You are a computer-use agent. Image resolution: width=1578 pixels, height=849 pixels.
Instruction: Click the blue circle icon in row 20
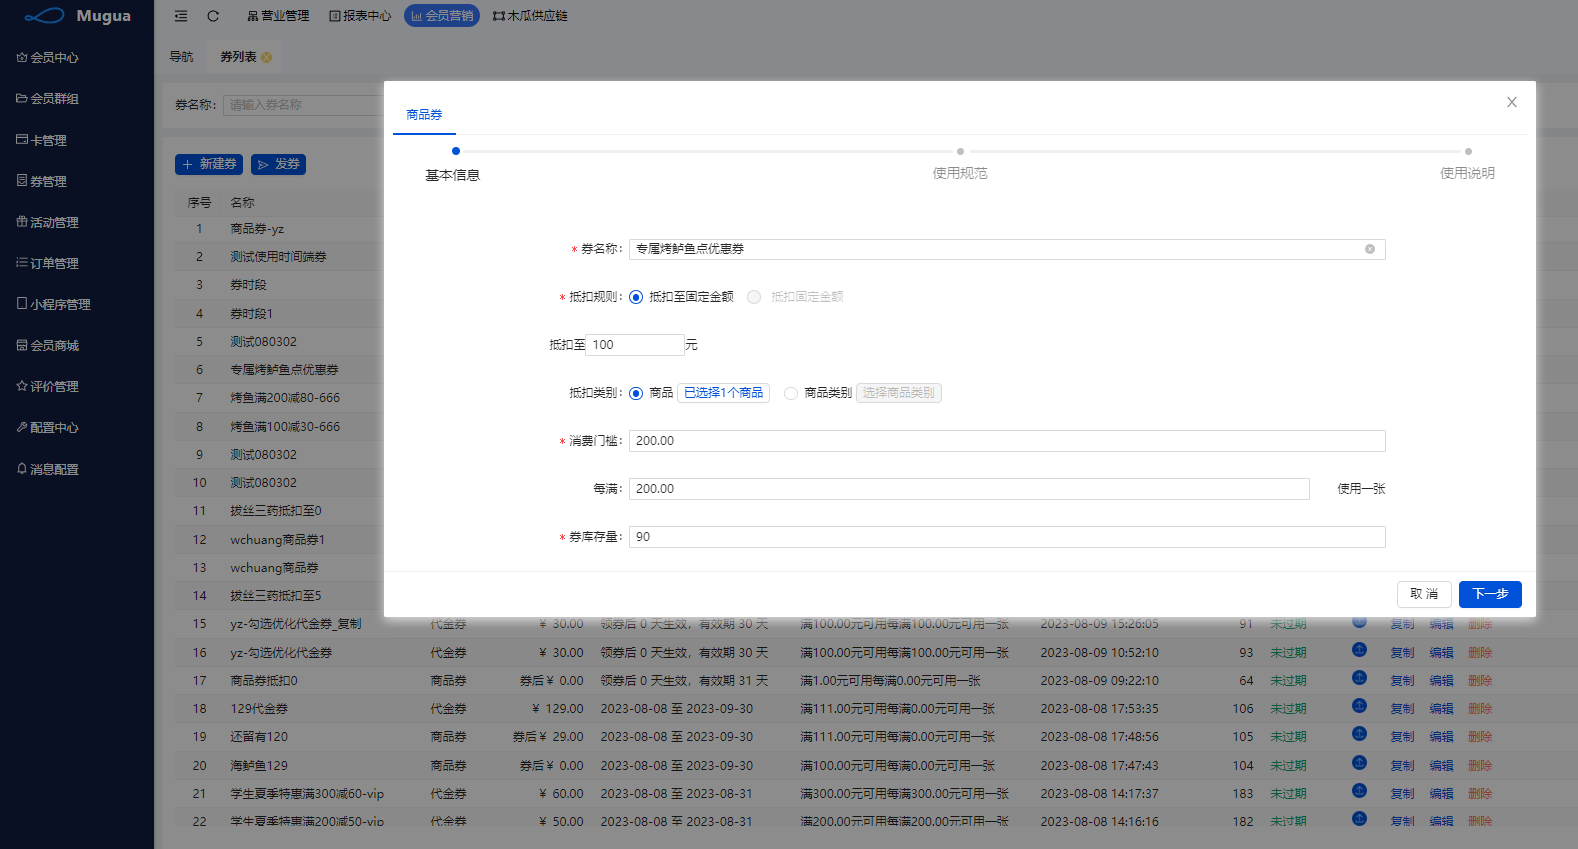1359,763
